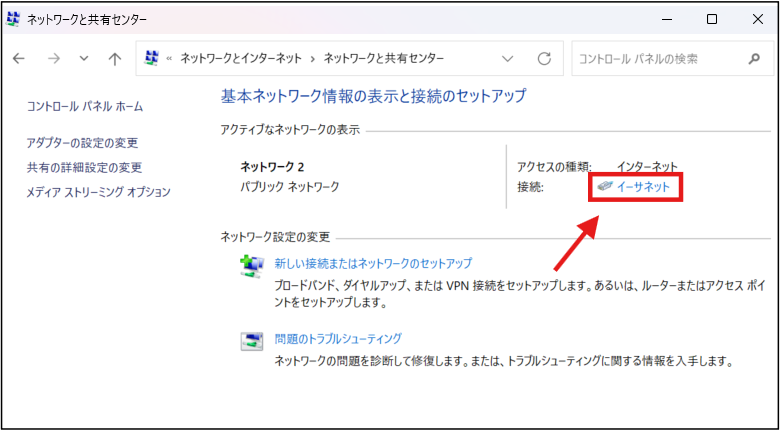Screen dimensions: 780x433
Task: Click the コントロール パネルの検索 search field
Action: tap(672, 59)
